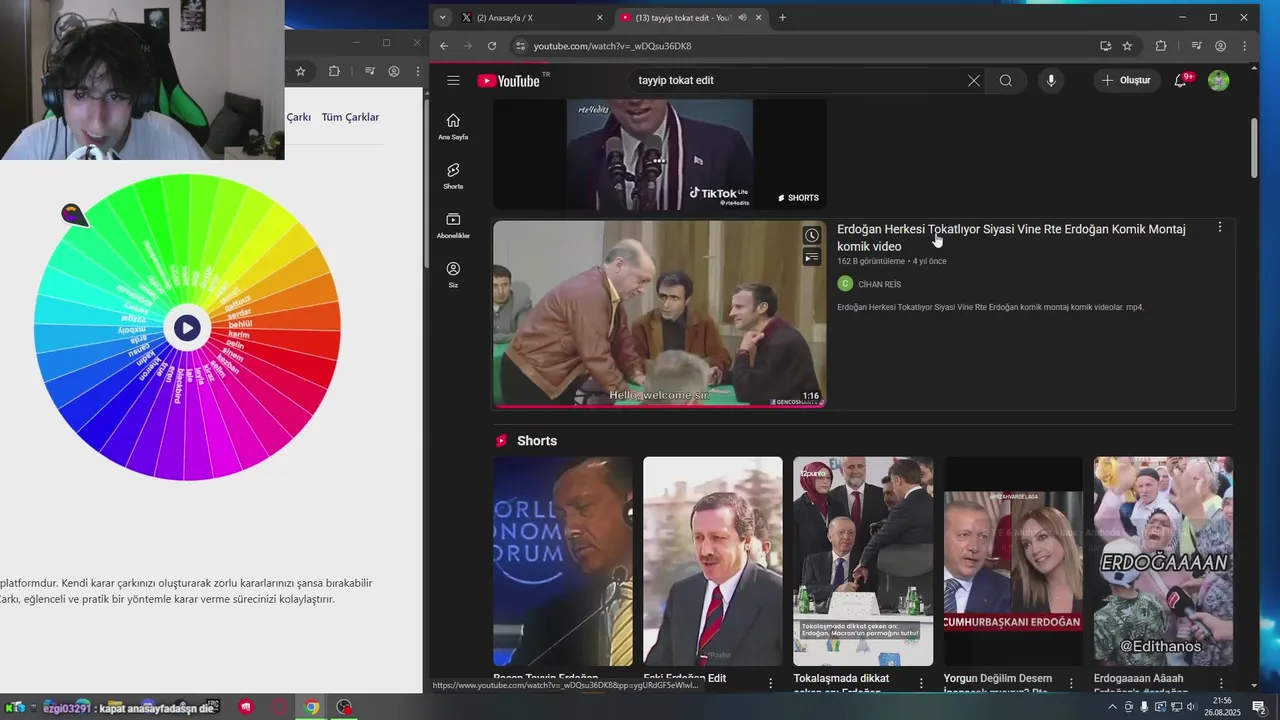Screen dimensions: 1280x720
Task: Open Chrome from the Windows taskbar
Action: (312, 707)
